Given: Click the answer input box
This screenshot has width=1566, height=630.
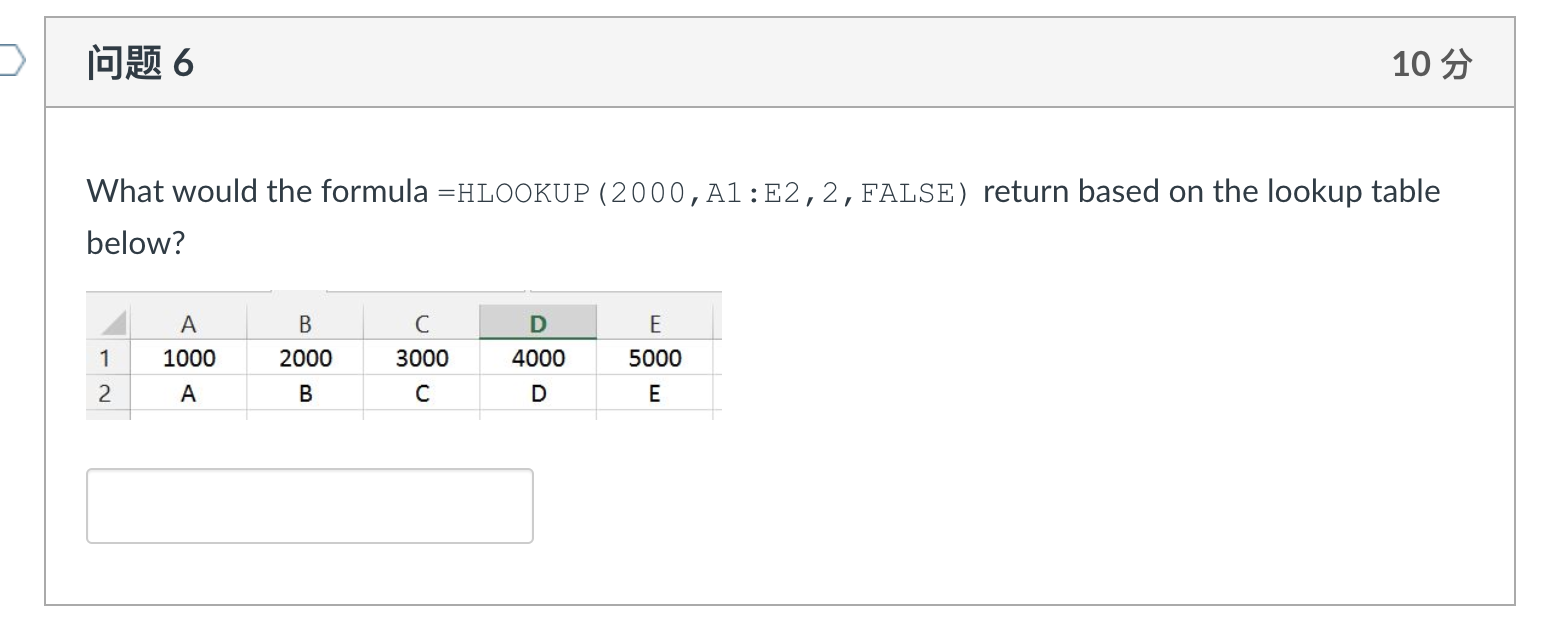Looking at the screenshot, I should (x=310, y=506).
